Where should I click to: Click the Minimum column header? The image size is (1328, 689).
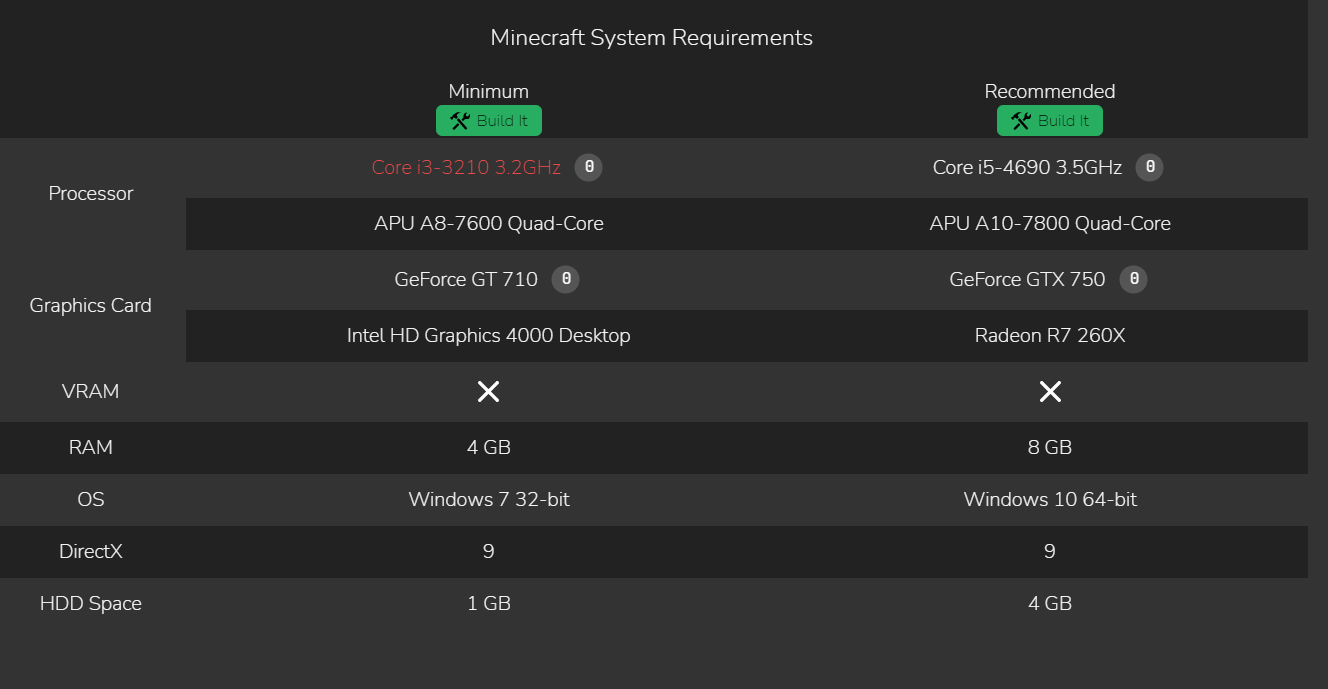point(489,91)
